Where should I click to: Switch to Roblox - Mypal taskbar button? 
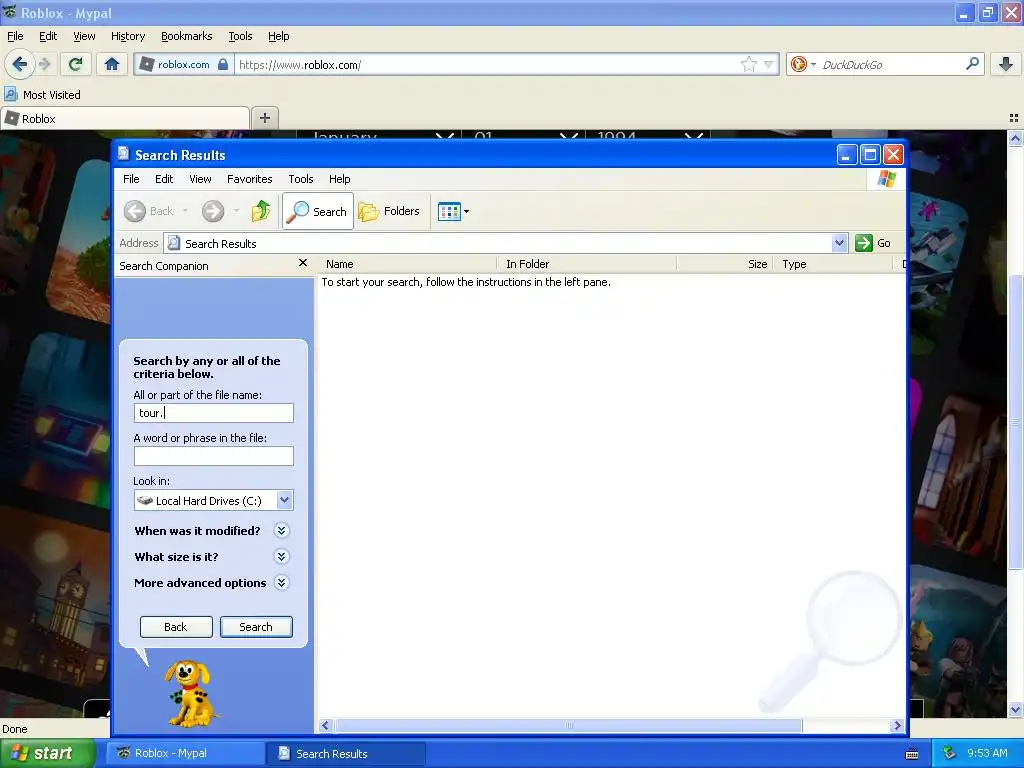(185, 753)
